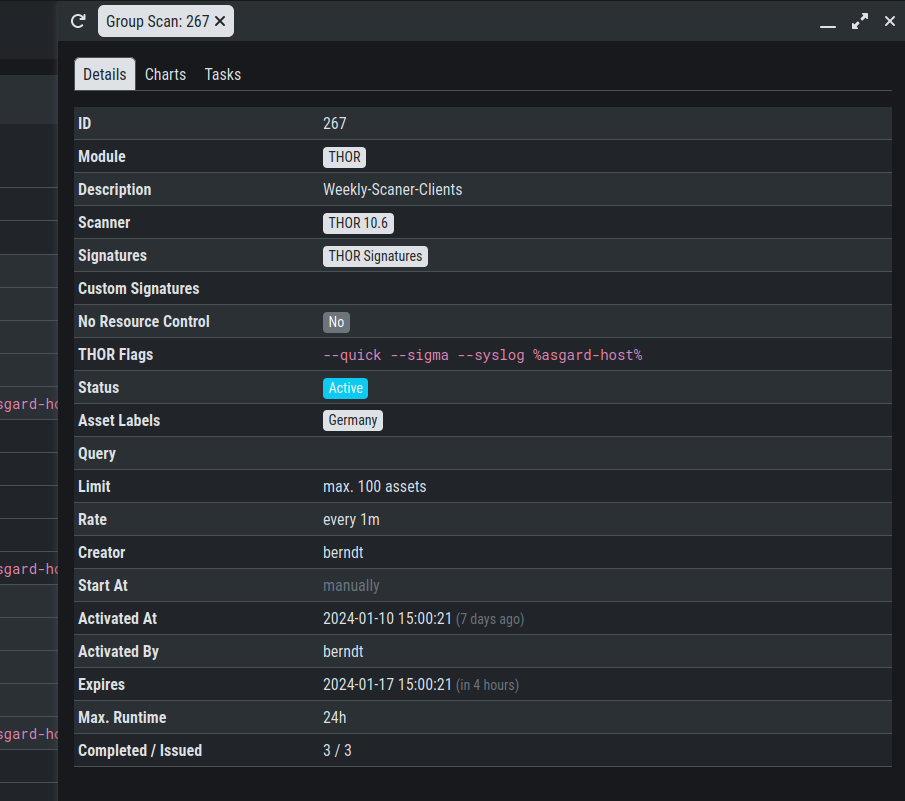
Task: Select Start At value manually
Action: point(351,586)
